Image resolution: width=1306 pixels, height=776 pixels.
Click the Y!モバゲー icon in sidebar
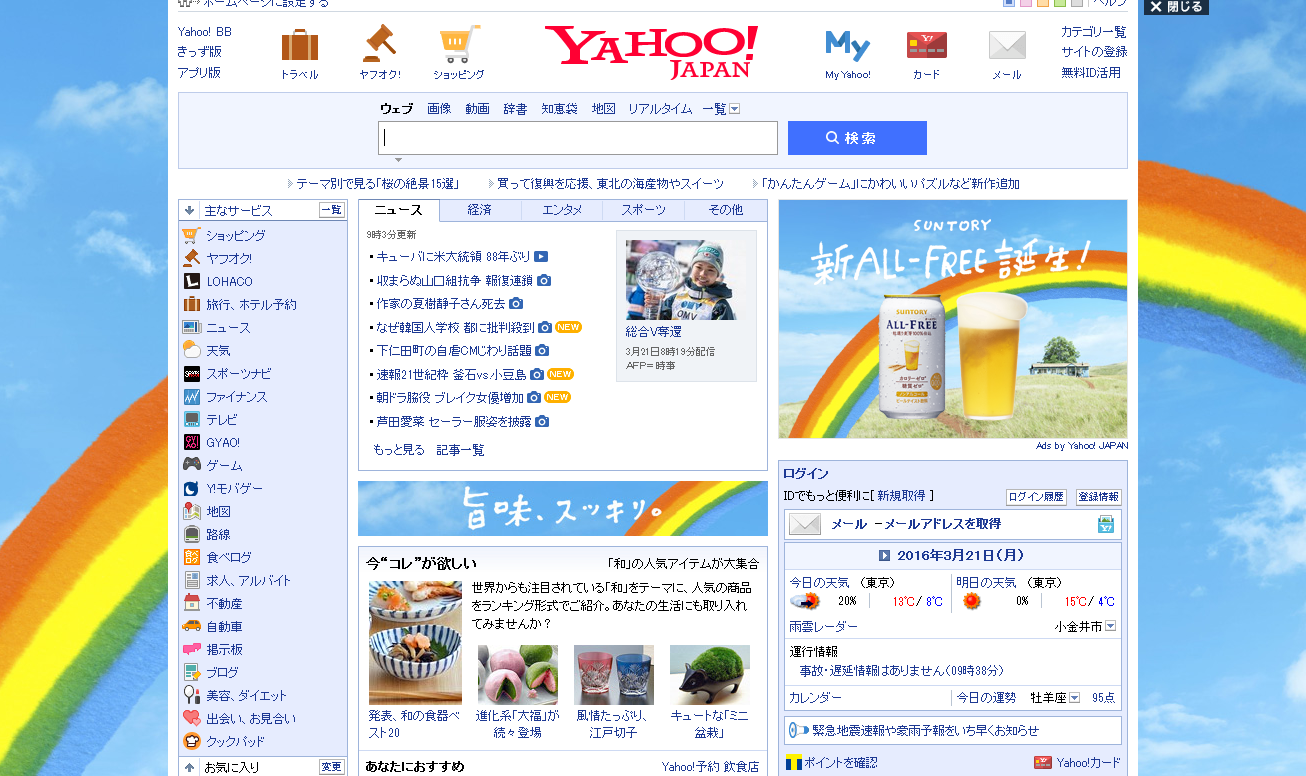191,488
